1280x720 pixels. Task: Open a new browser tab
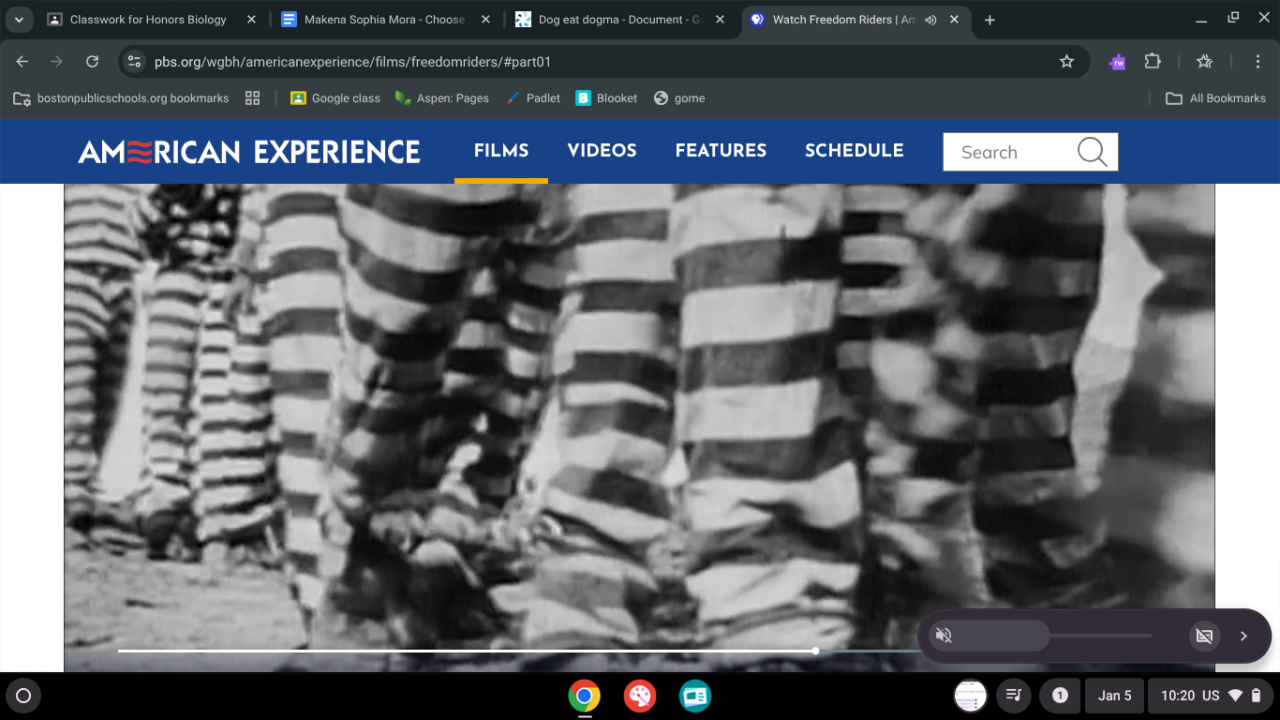coord(989,20)
